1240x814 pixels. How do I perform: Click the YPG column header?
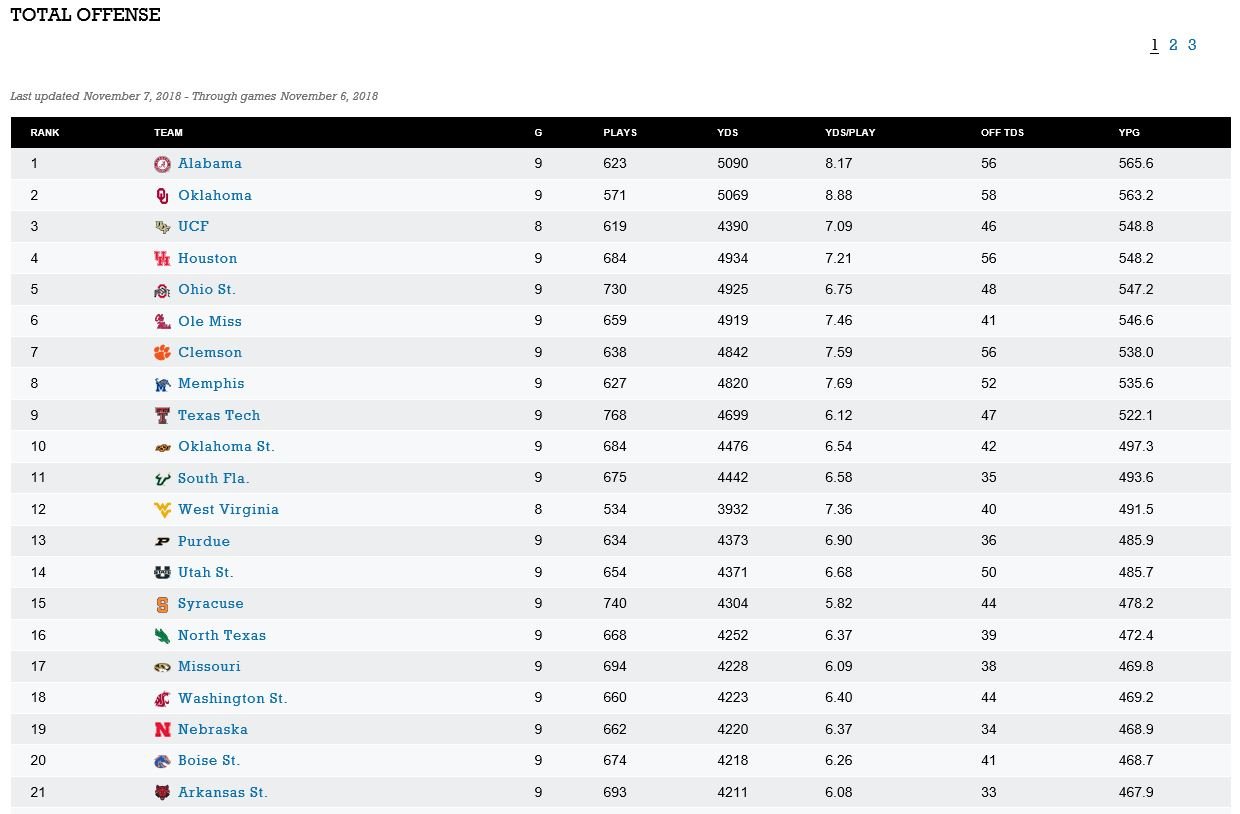point(1129,133)
